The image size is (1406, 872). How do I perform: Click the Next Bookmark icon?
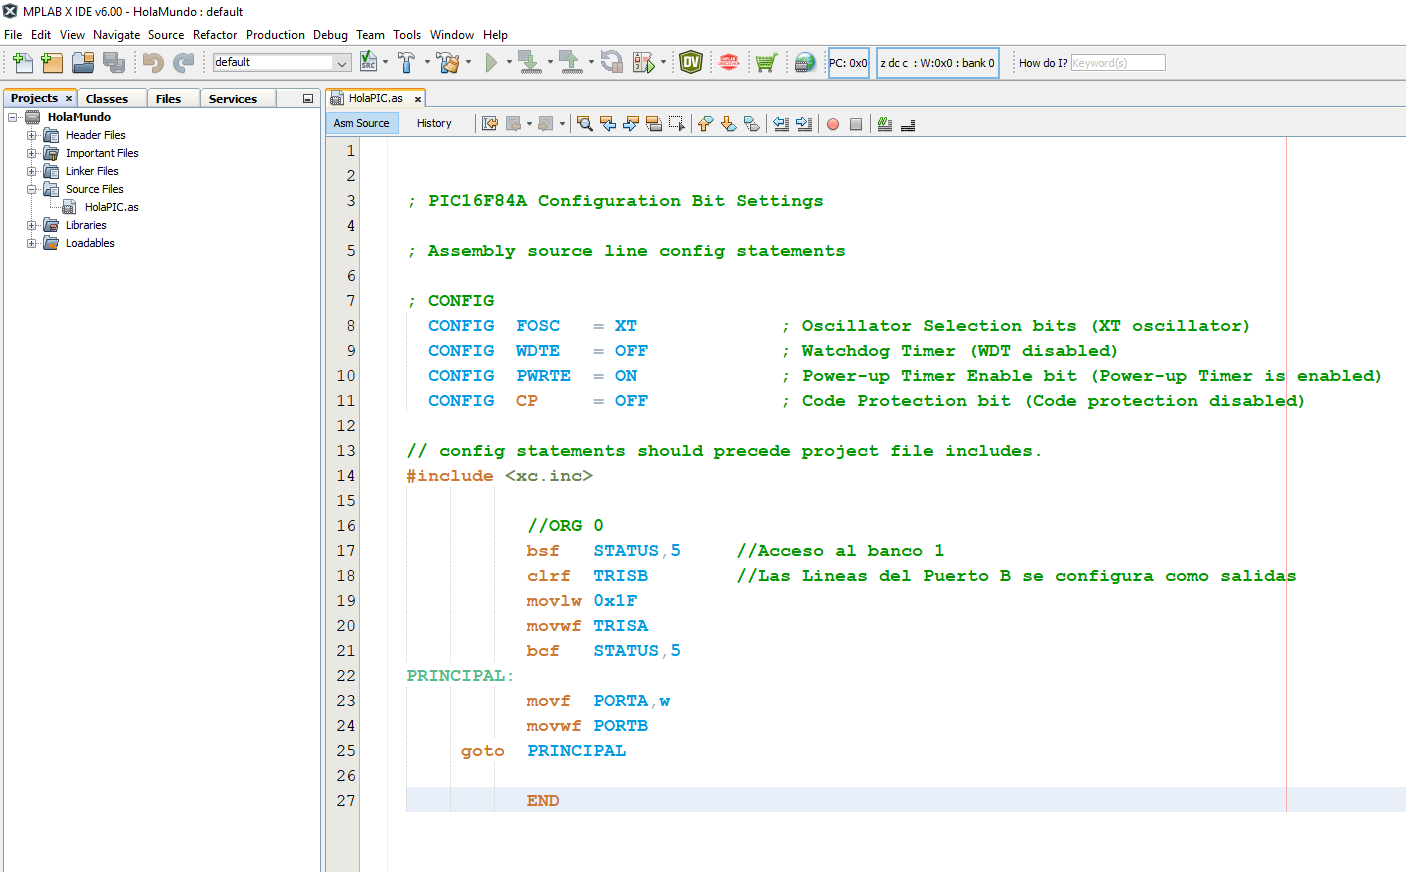729,124
